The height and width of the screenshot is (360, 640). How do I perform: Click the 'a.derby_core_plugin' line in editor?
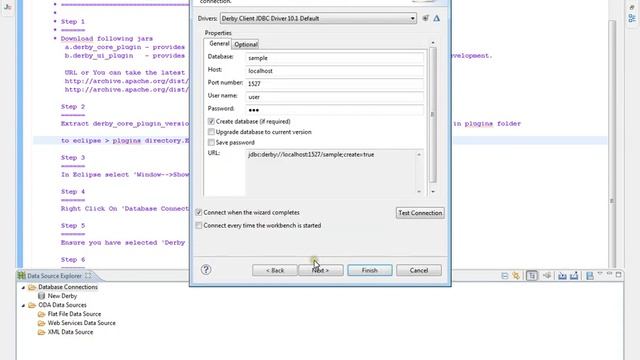[x=125, y=47]
